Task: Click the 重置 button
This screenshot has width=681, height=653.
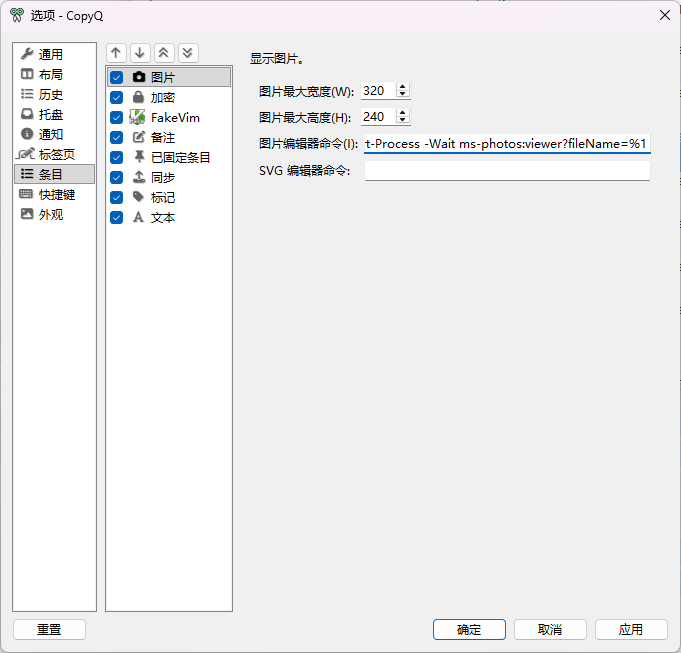Action: 49,629
